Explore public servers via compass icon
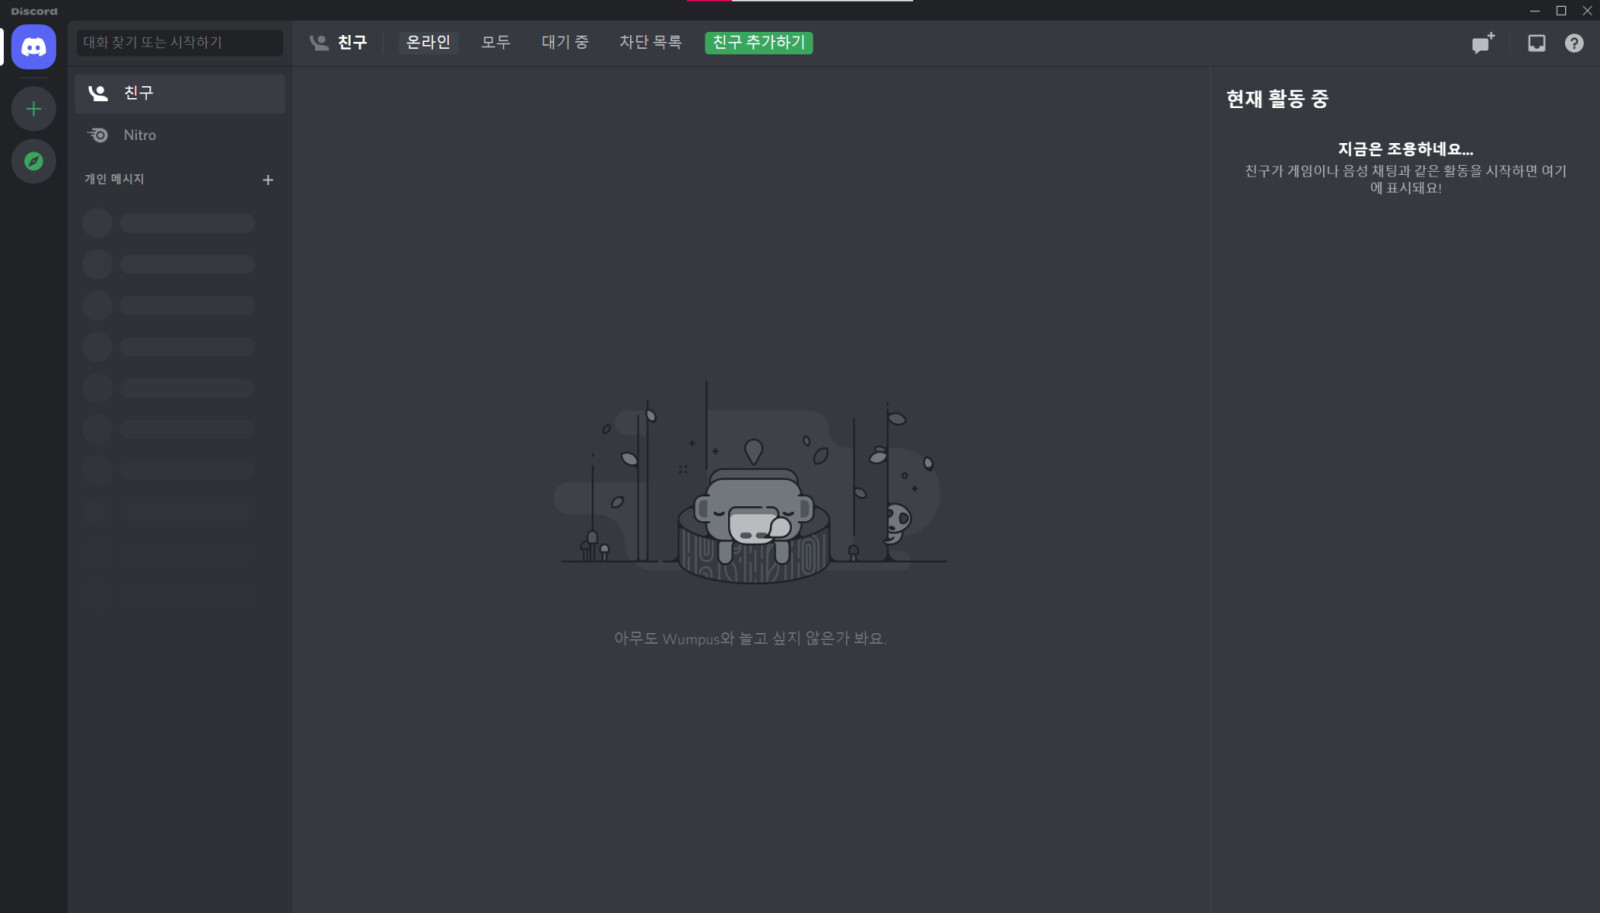Viewport: 1600px width, 913px height. pos(34,161)
